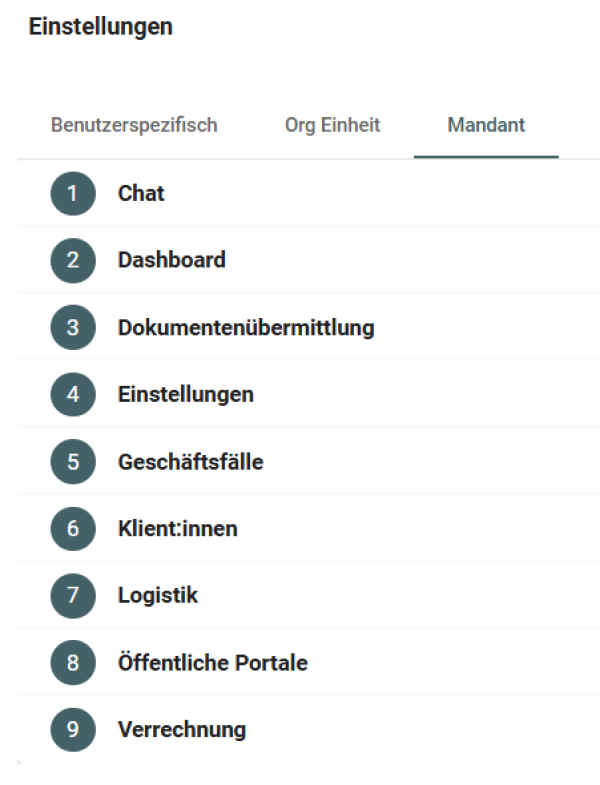Image resolution: width=600 pixels, height=785 pixels.
Task: Expand the Verrechnung section
Action: click(x=181, y=730)
